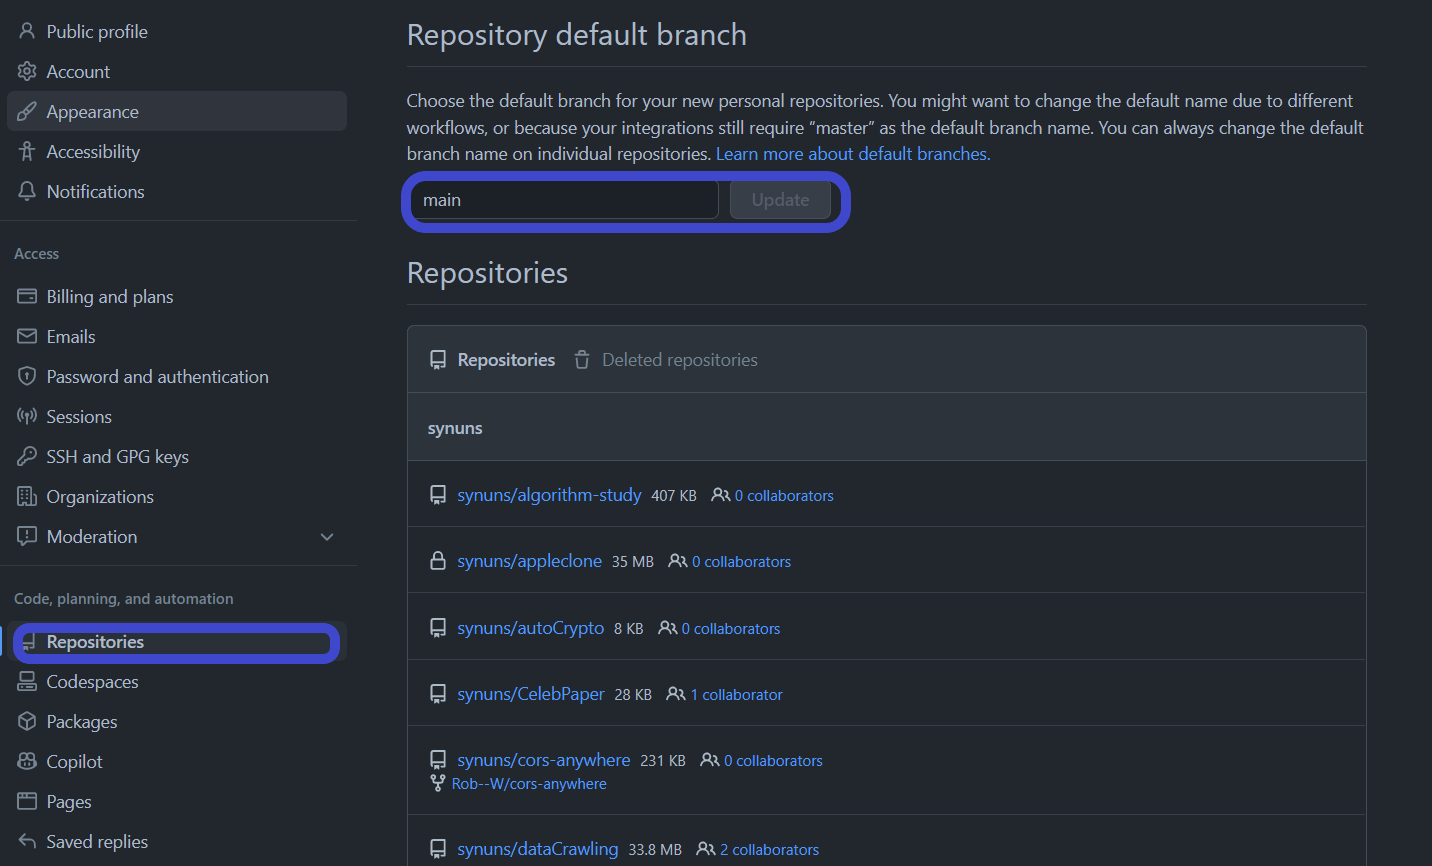The height and width of the screenshot is (866, 1432).
Task: Click the people icon beside synuns/dataCrawling collaborators
Action: point(706,849)
